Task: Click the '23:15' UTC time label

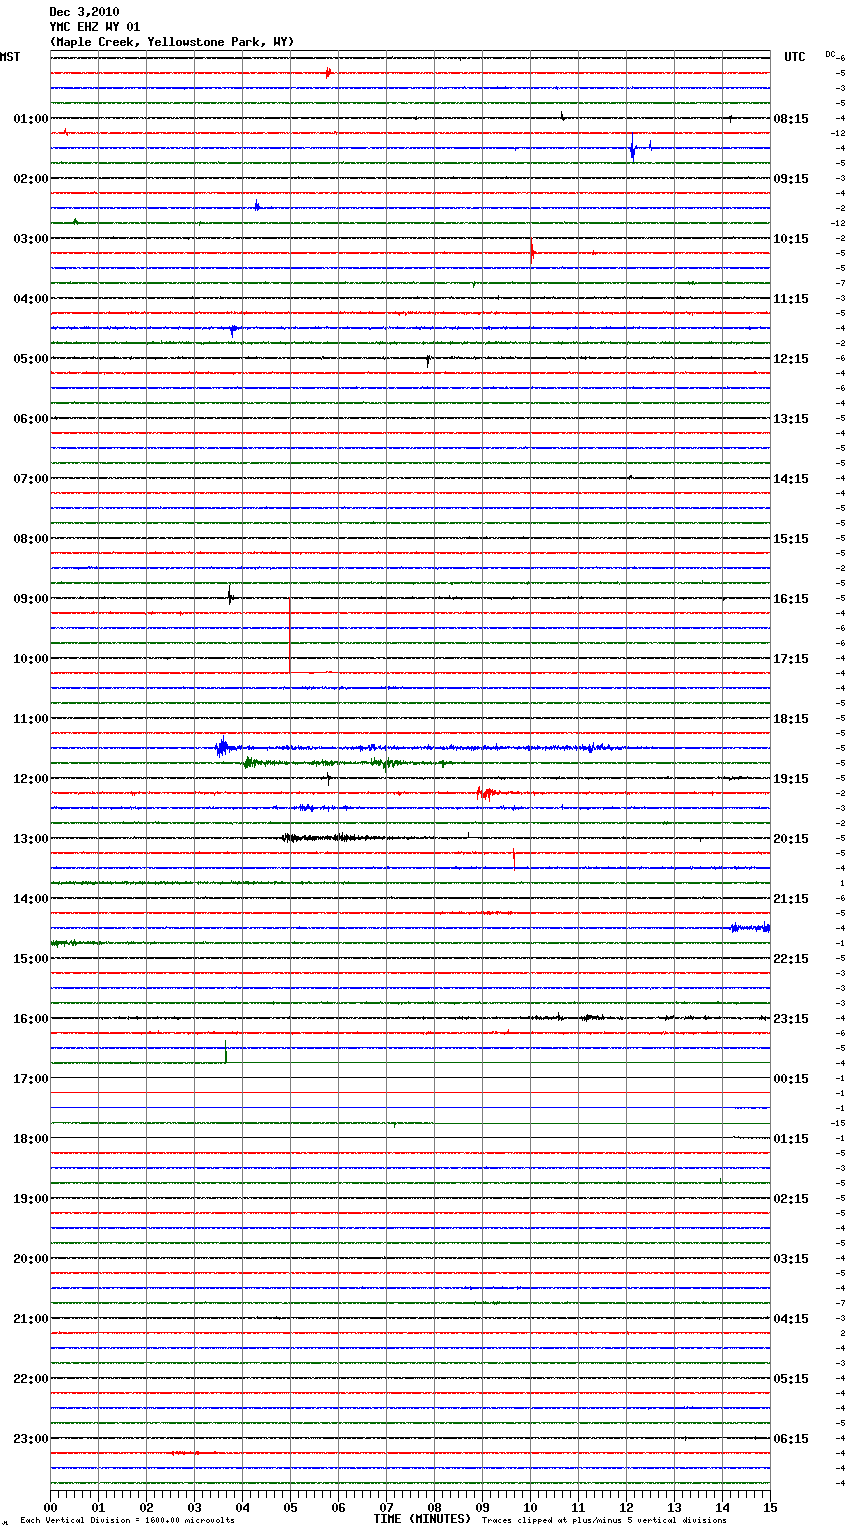Action: pyautogui.click(x=791, y=1019)
